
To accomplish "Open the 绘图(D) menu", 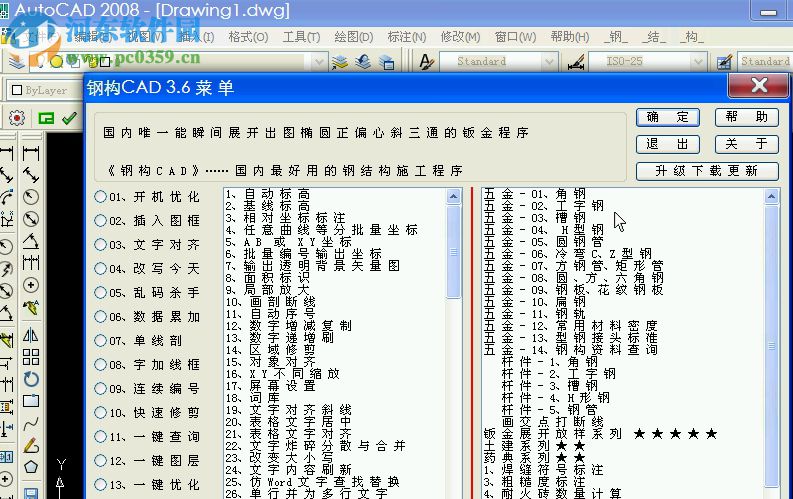I will (354, 37).
